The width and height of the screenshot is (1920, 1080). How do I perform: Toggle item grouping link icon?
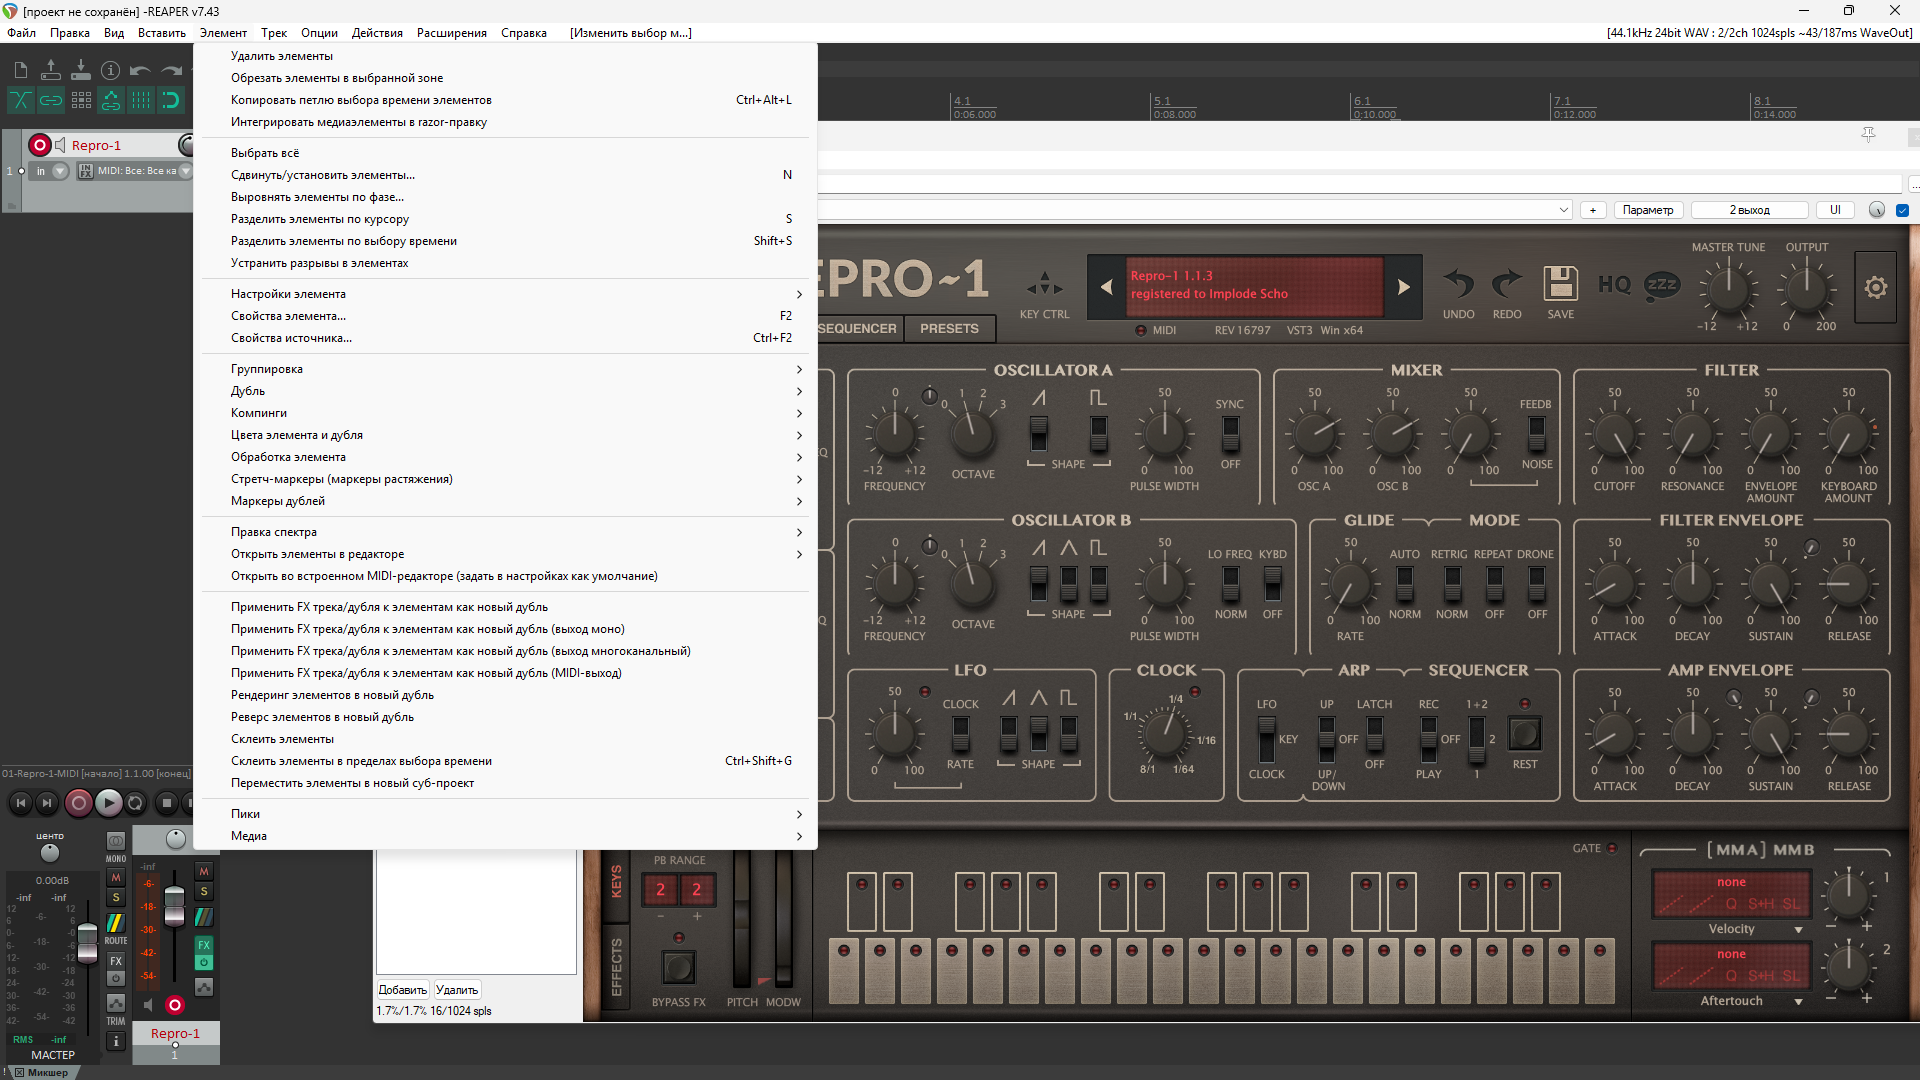(50, 100)
